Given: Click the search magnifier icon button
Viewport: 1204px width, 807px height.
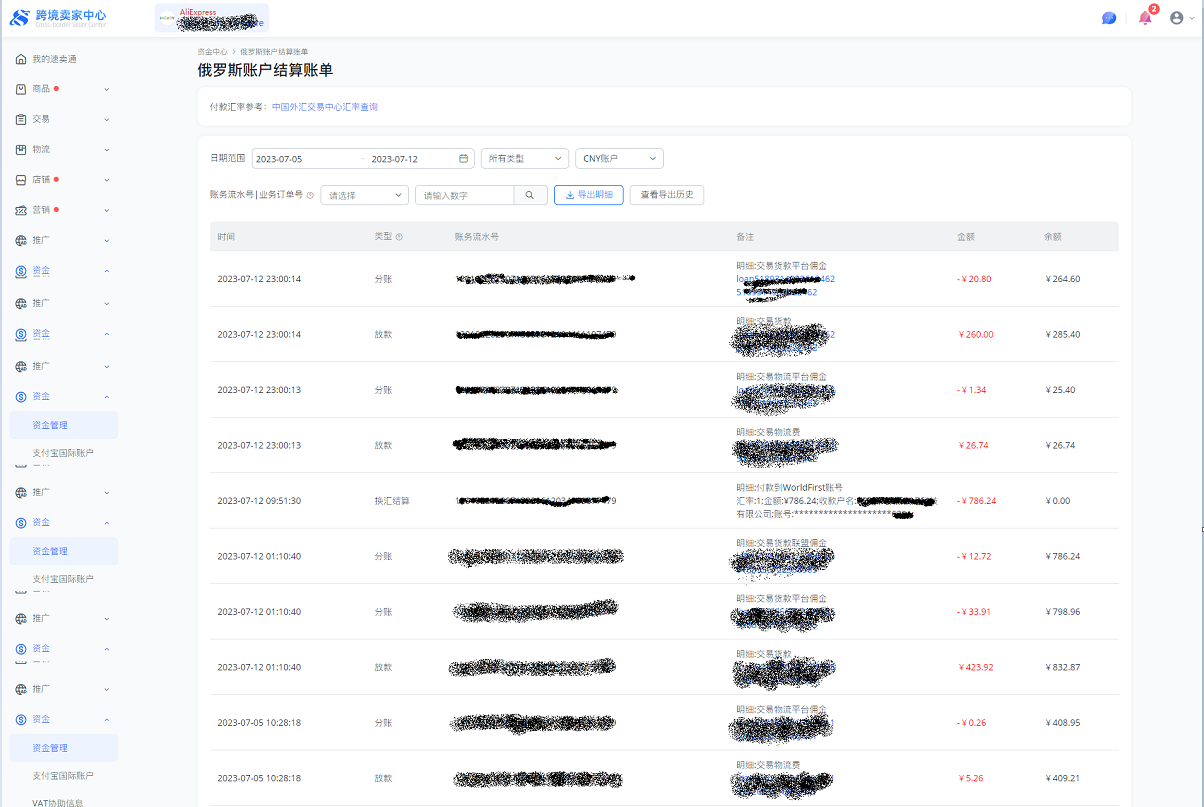Looking at the screenshot, I should (530, 196).
